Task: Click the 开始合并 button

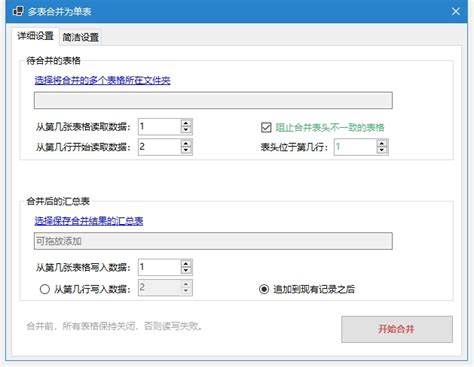Action: pos(397,329)
